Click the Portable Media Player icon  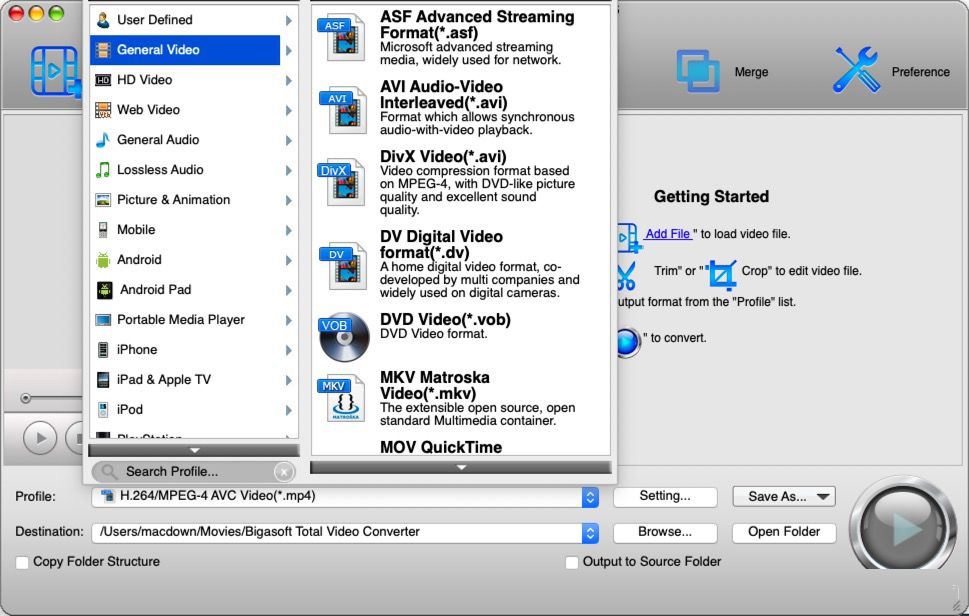coord(103,319)
